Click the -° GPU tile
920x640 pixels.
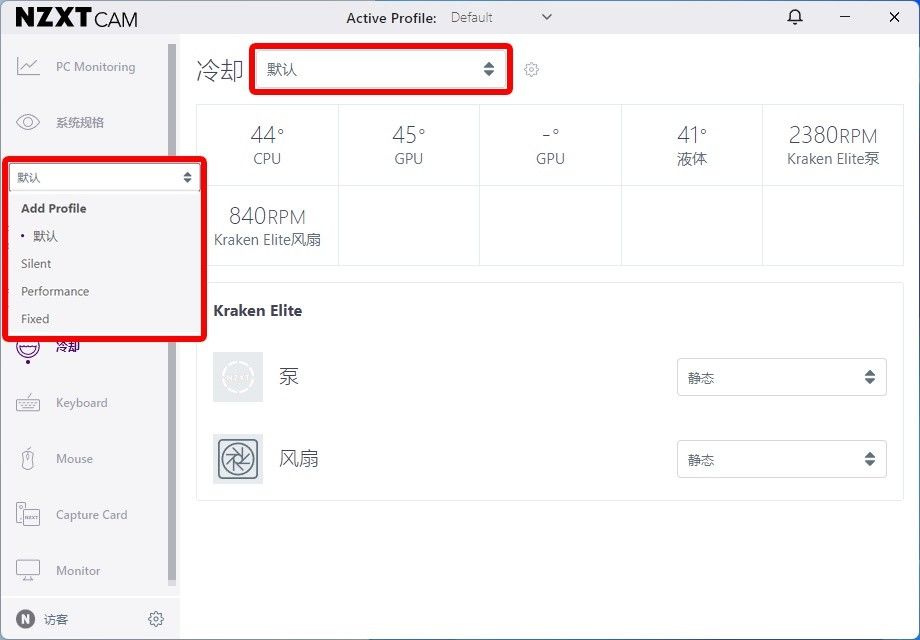pos(550,145)
